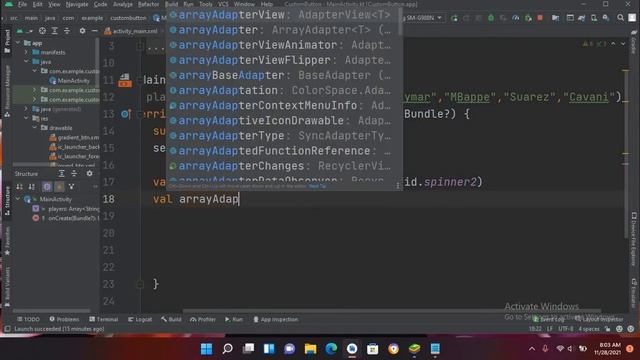Open the TODO tool window
Image resolution: width=640 pixels, height=360 pixels.
28,319
